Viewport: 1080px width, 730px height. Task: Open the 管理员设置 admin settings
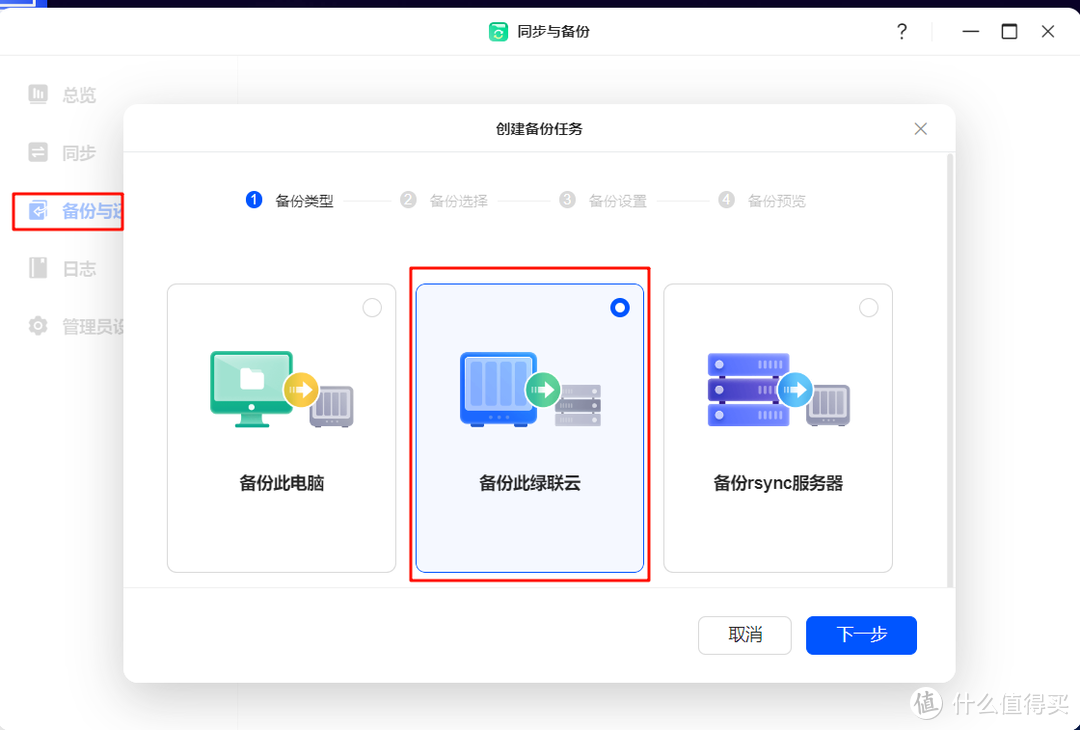coord(40,325)
